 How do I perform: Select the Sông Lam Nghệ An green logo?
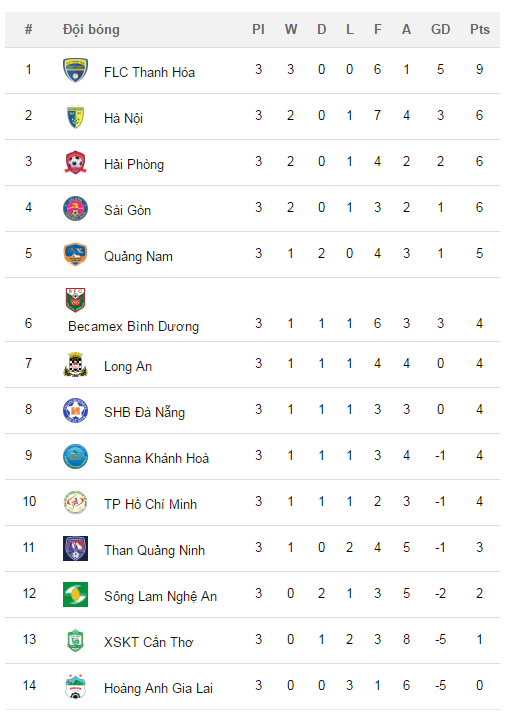[75, 594]
